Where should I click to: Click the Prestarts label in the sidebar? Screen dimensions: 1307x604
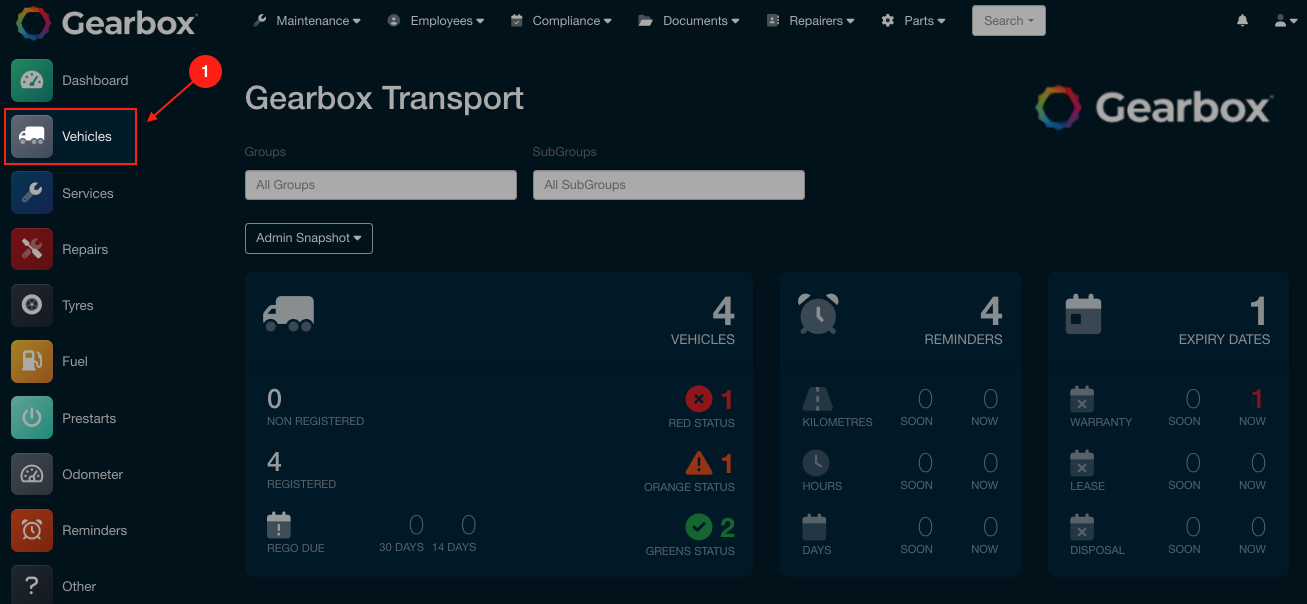[89, 418]
